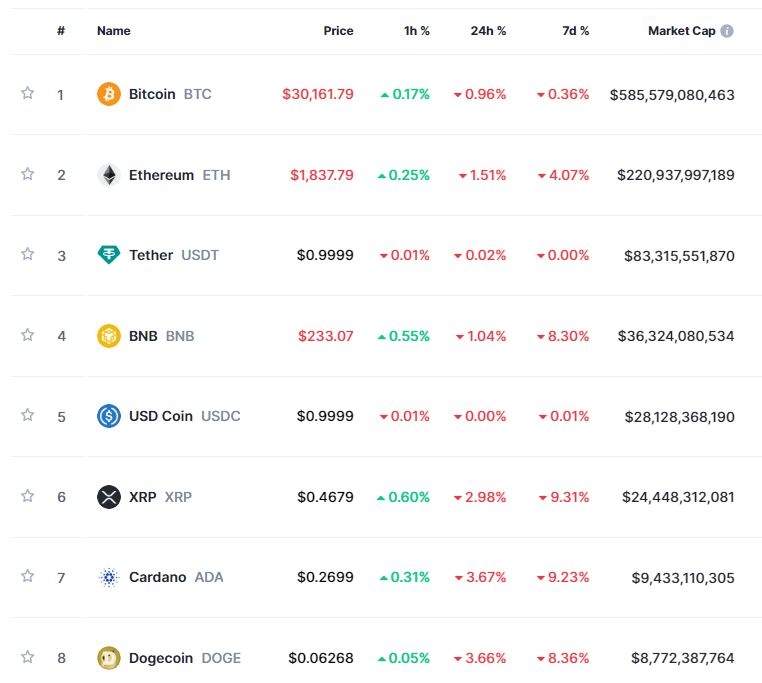Click the Bitcoin logo icon
This screenshot has height=683, width=762.
tap(108, 94)
